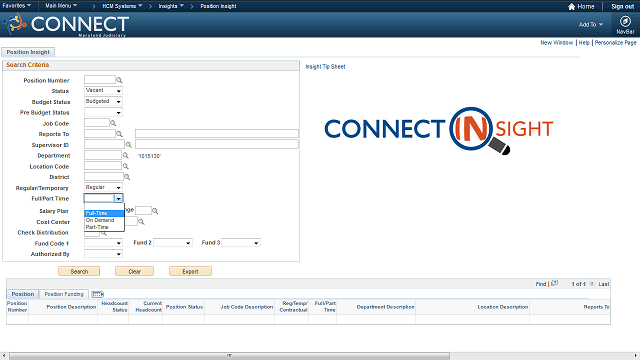Open HCM Systems breadcrumb menu
The height and width of the screenshot is (360, 640).
pos(122,6)
